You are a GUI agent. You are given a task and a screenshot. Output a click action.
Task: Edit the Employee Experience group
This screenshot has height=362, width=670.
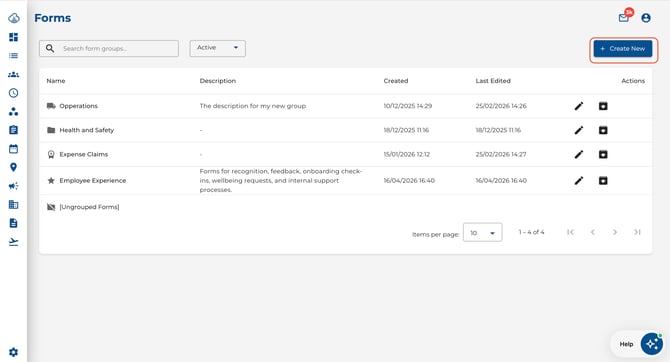click(579, 180)
